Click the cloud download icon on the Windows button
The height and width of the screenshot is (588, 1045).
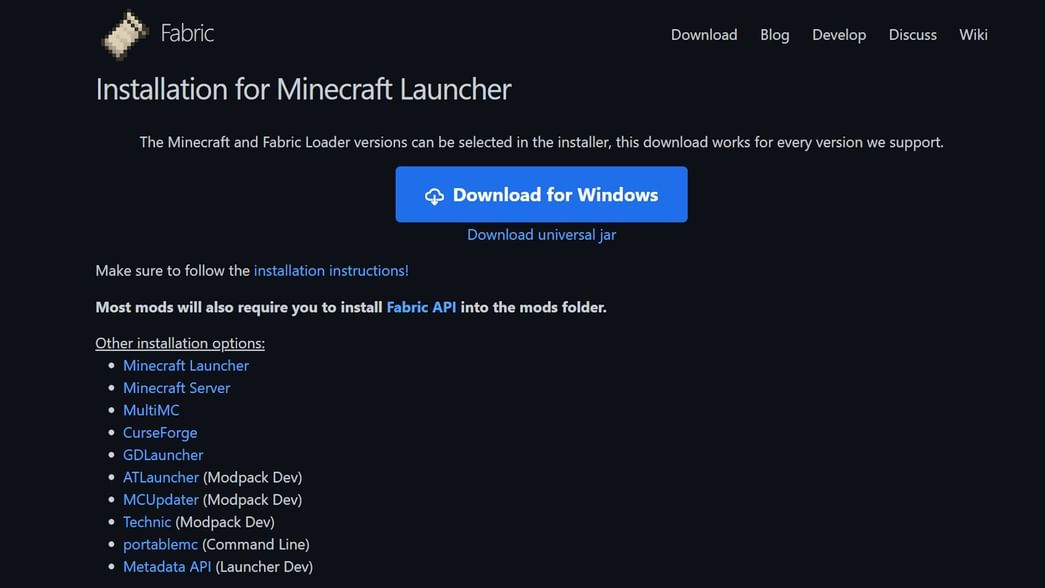pyautogui.click(x=434, y=195)
